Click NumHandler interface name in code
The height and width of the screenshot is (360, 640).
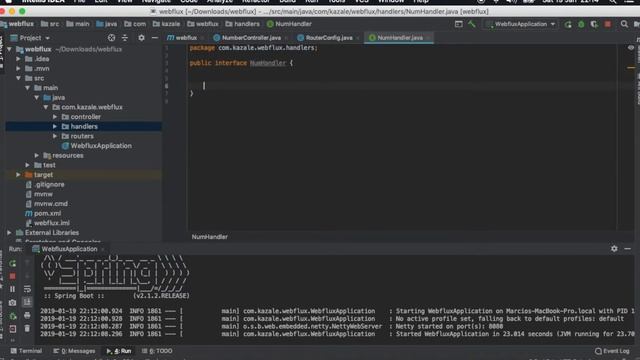[268, 63]
